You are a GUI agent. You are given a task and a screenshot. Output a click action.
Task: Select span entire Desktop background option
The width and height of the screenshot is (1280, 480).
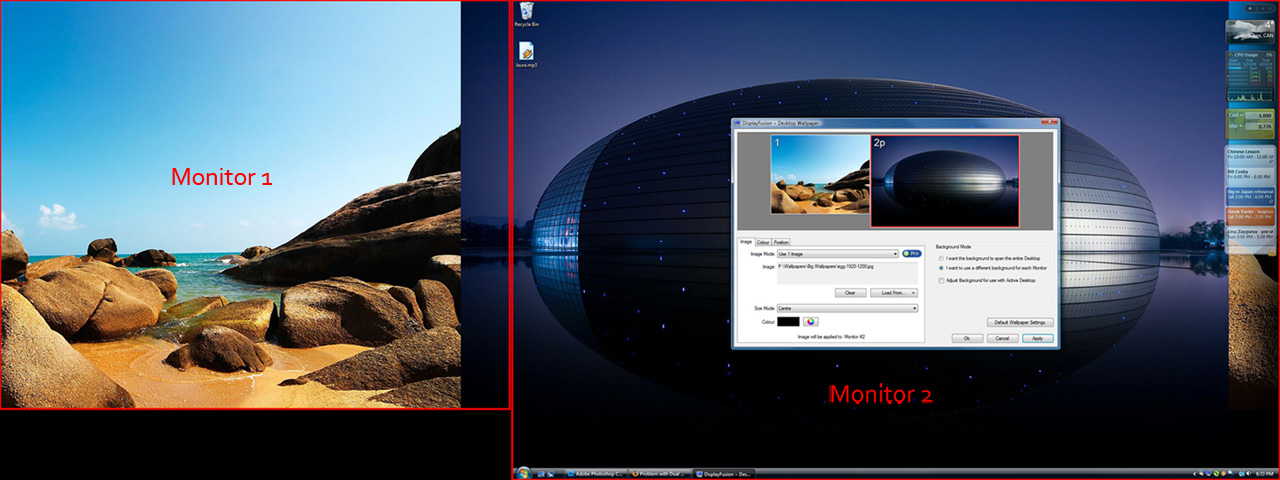click(x=941, y=258)
